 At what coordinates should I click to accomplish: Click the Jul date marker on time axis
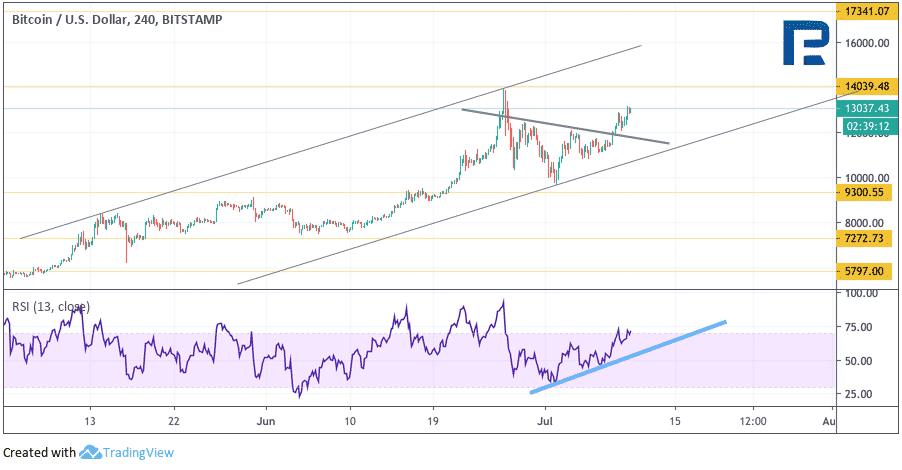coord(545,421)
